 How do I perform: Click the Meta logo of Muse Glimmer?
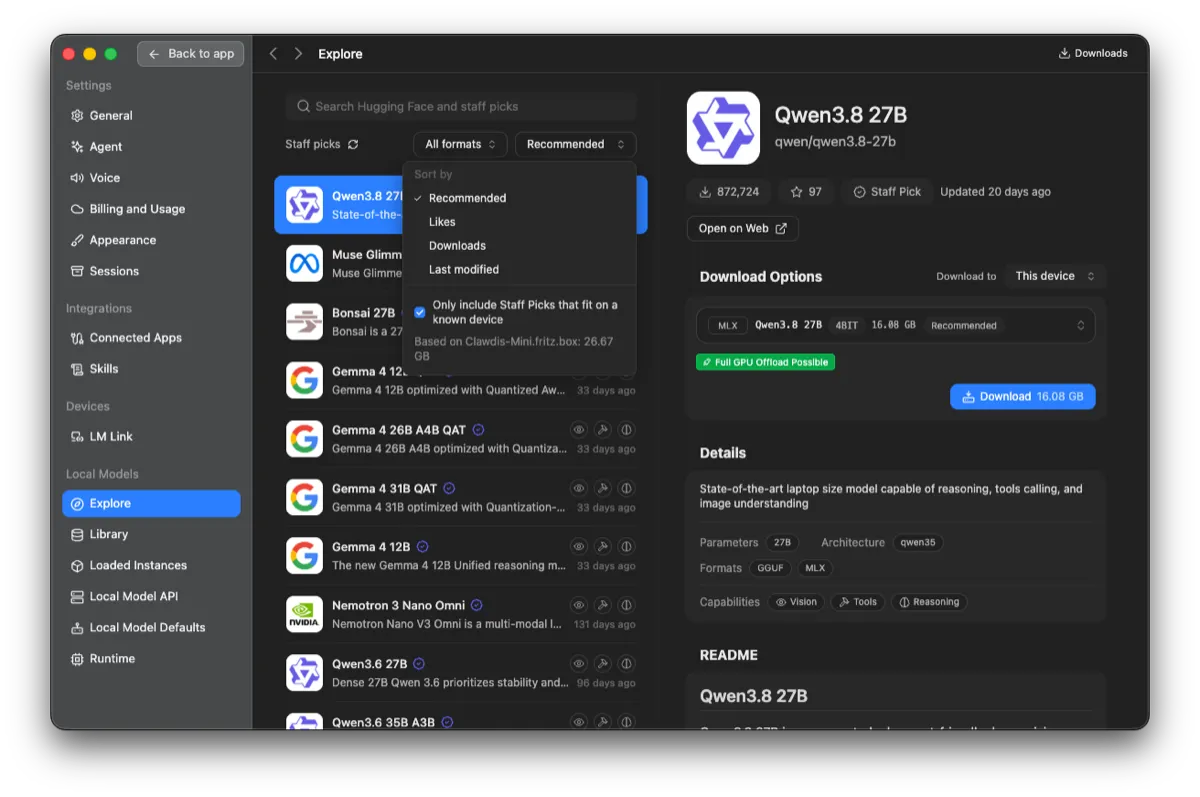tap(305, 263)
